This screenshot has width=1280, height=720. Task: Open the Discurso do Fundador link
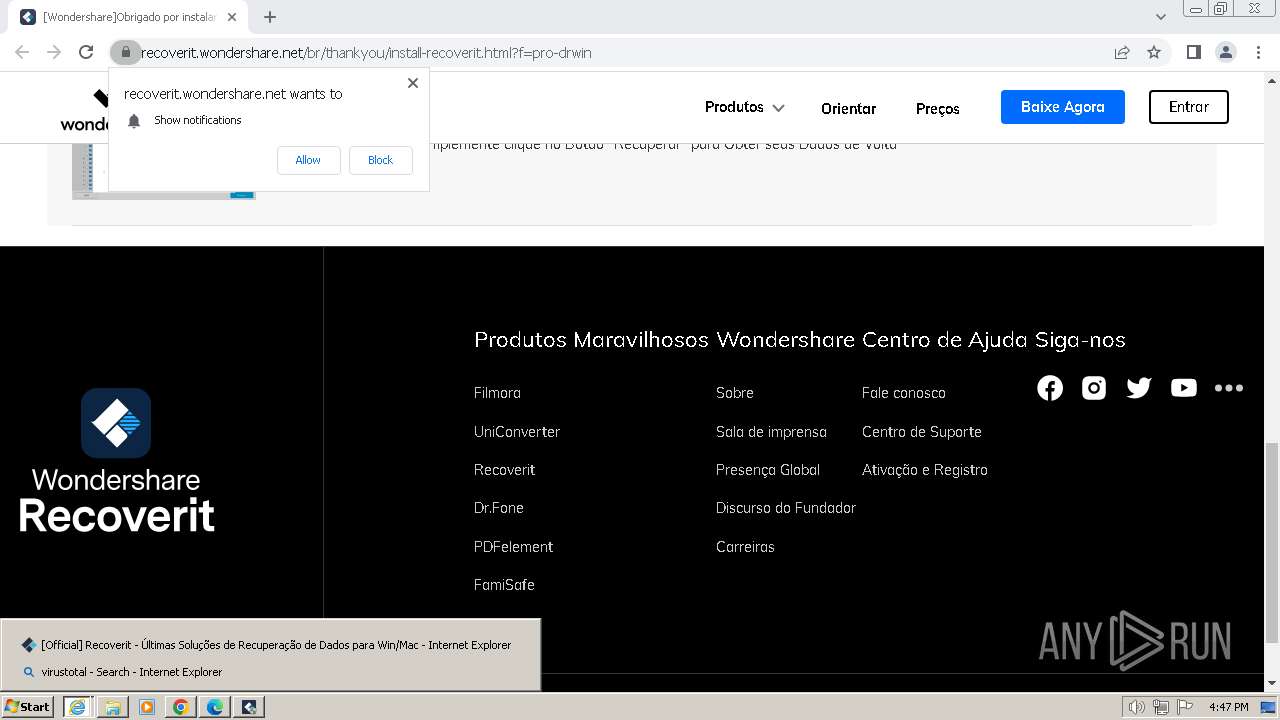(x=786, y=508)
